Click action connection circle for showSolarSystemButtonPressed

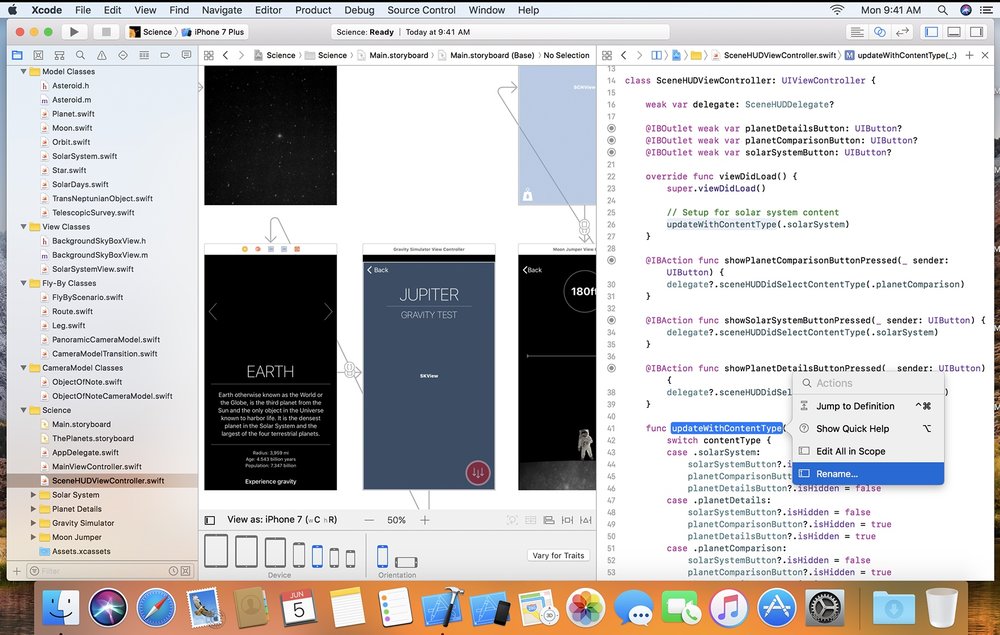pyautogui.click(x=611, y=320)
